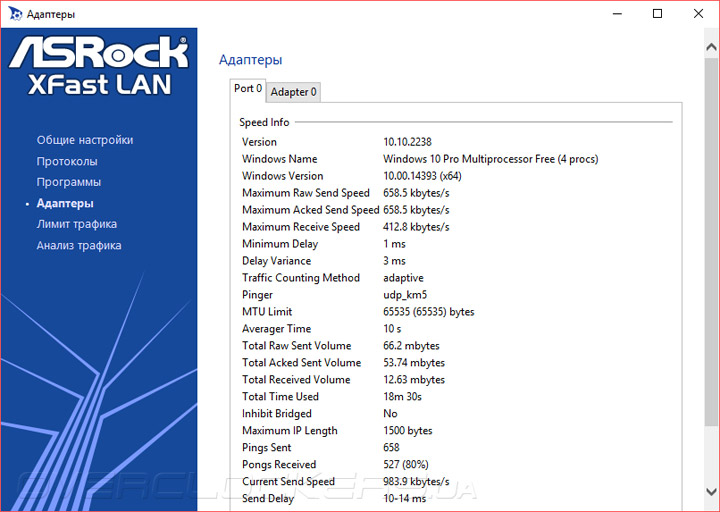
Task: Click the scrollbar up arrow
Action: [711, 47]
